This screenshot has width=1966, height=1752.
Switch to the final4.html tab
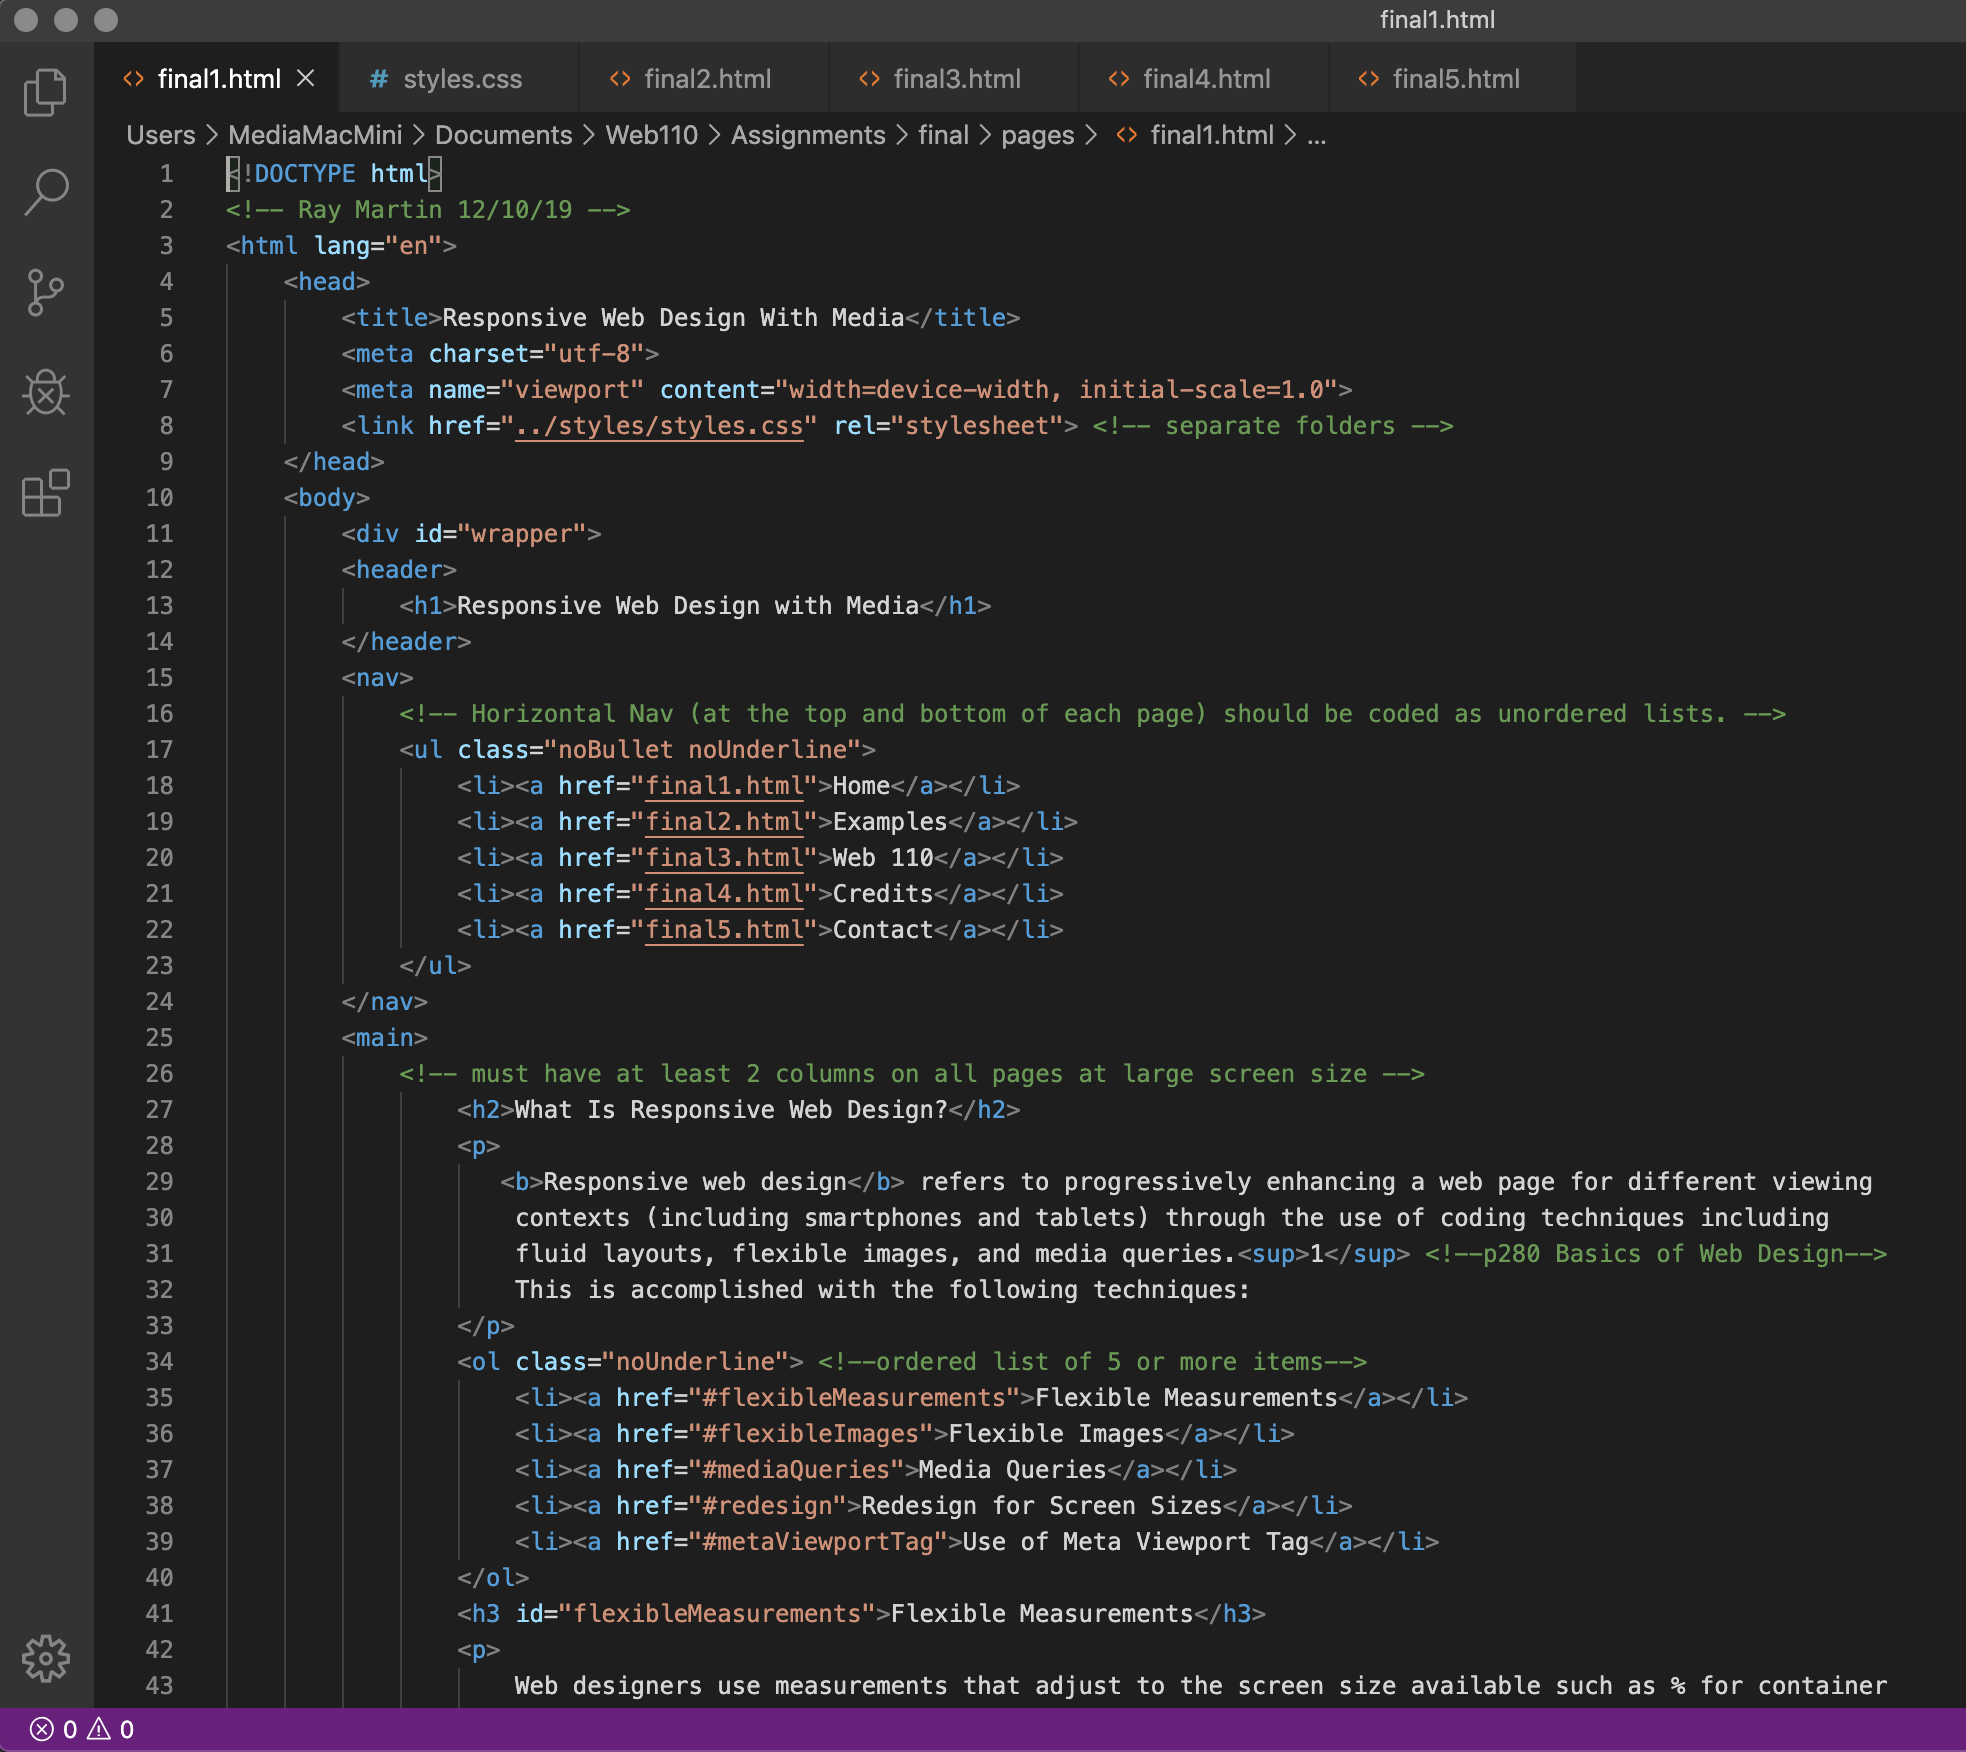[1204, 78]
